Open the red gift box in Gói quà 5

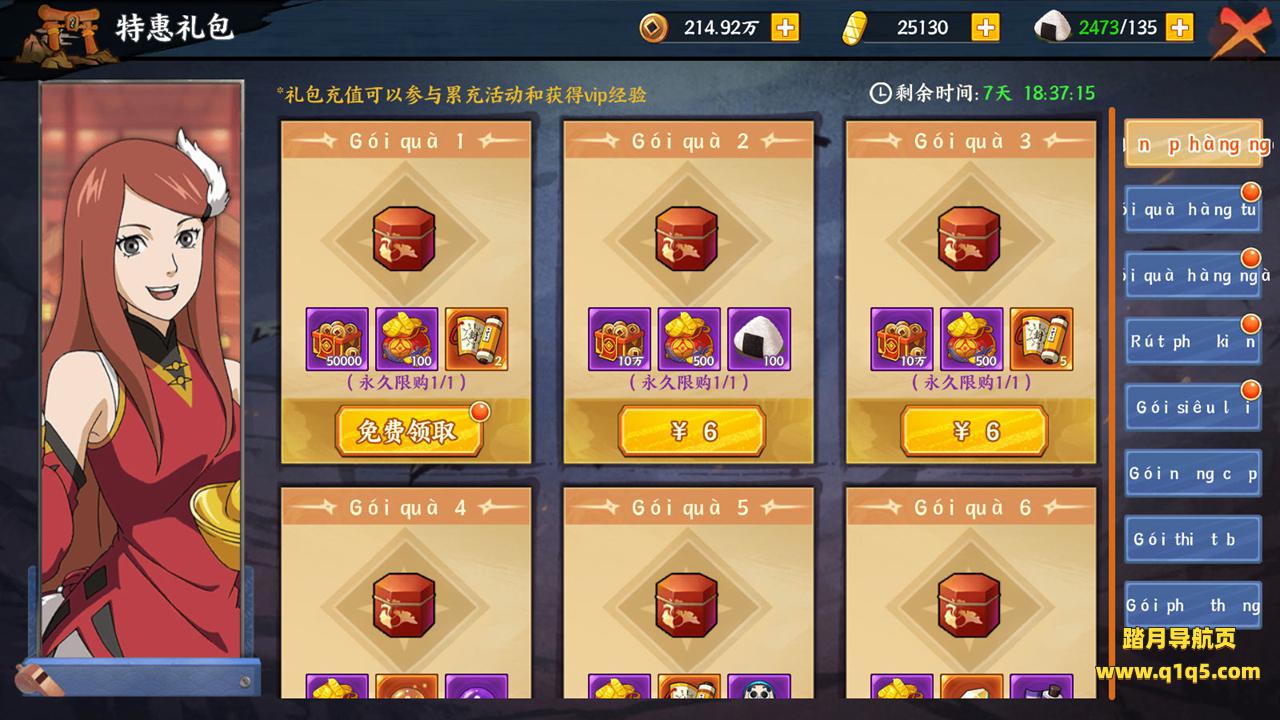point(687,605)
